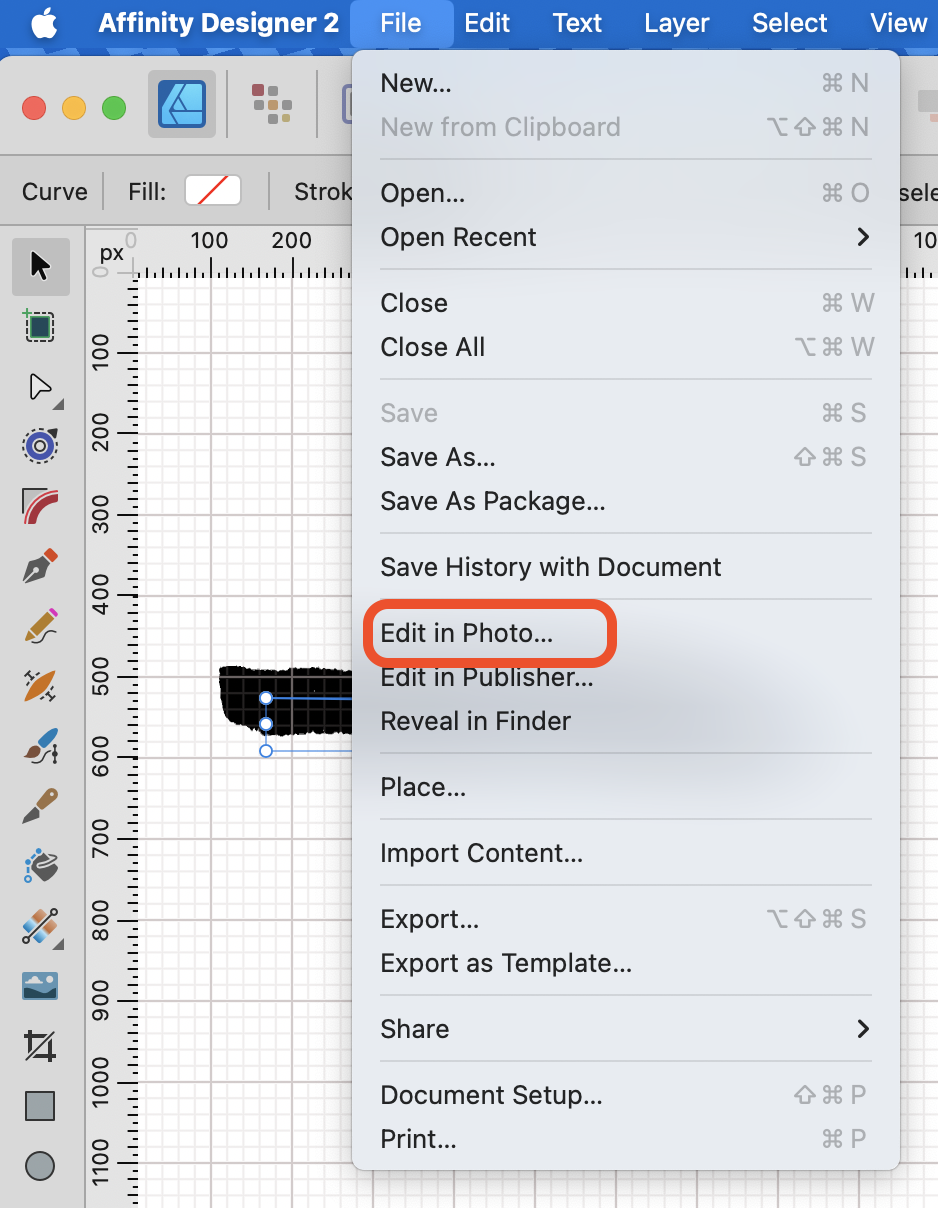Image resolution: width=938 pixels, height=1208 pixels.
Task: Select the Vector Crop tool
Action: (40, 1046)
